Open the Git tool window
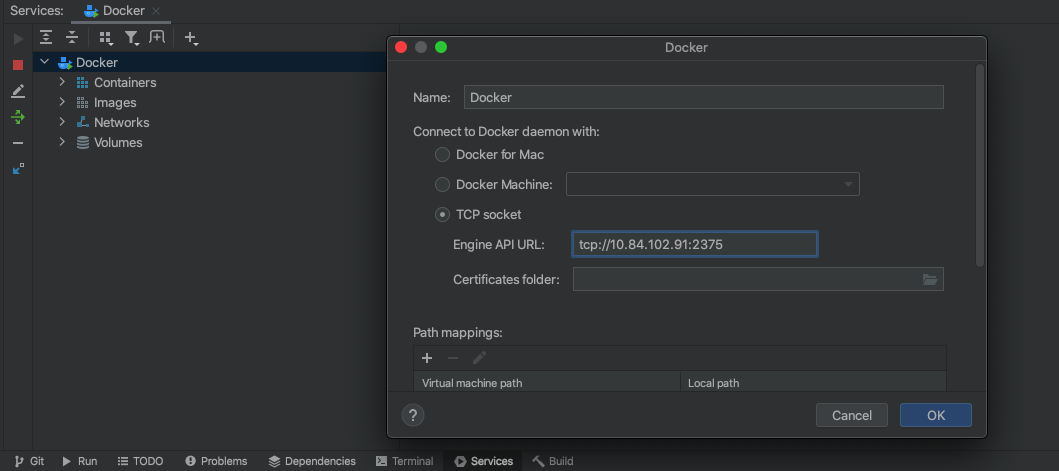 point(29,462)
